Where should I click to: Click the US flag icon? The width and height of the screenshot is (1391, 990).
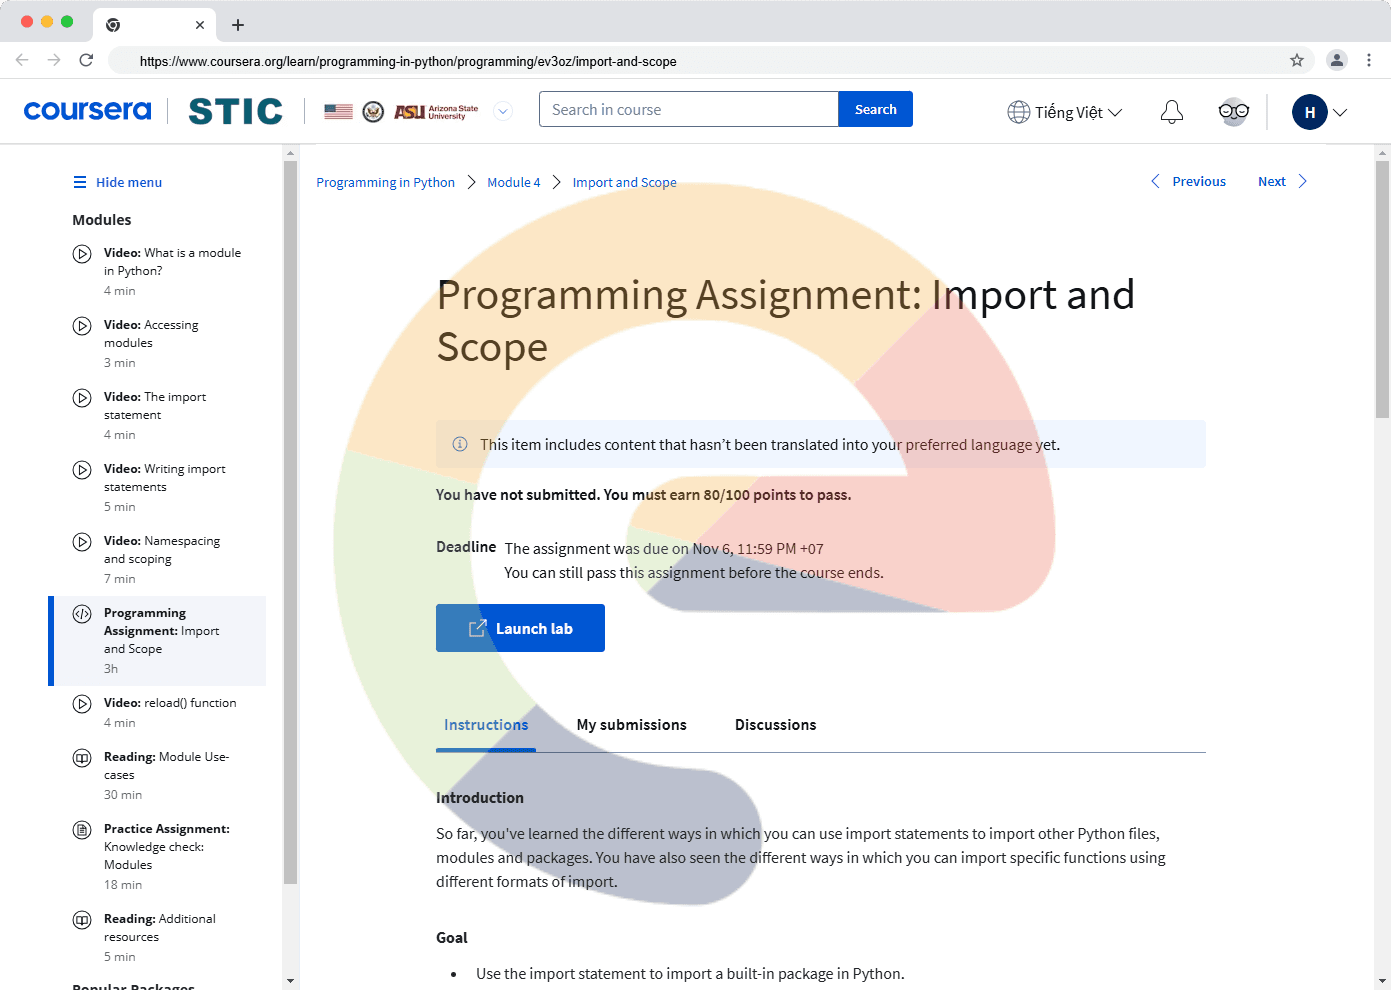[338, 111]
